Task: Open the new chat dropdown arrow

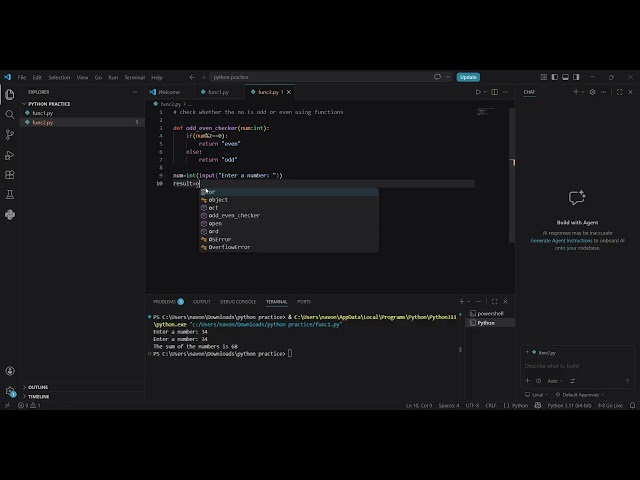Action: (x=583, y=92)
